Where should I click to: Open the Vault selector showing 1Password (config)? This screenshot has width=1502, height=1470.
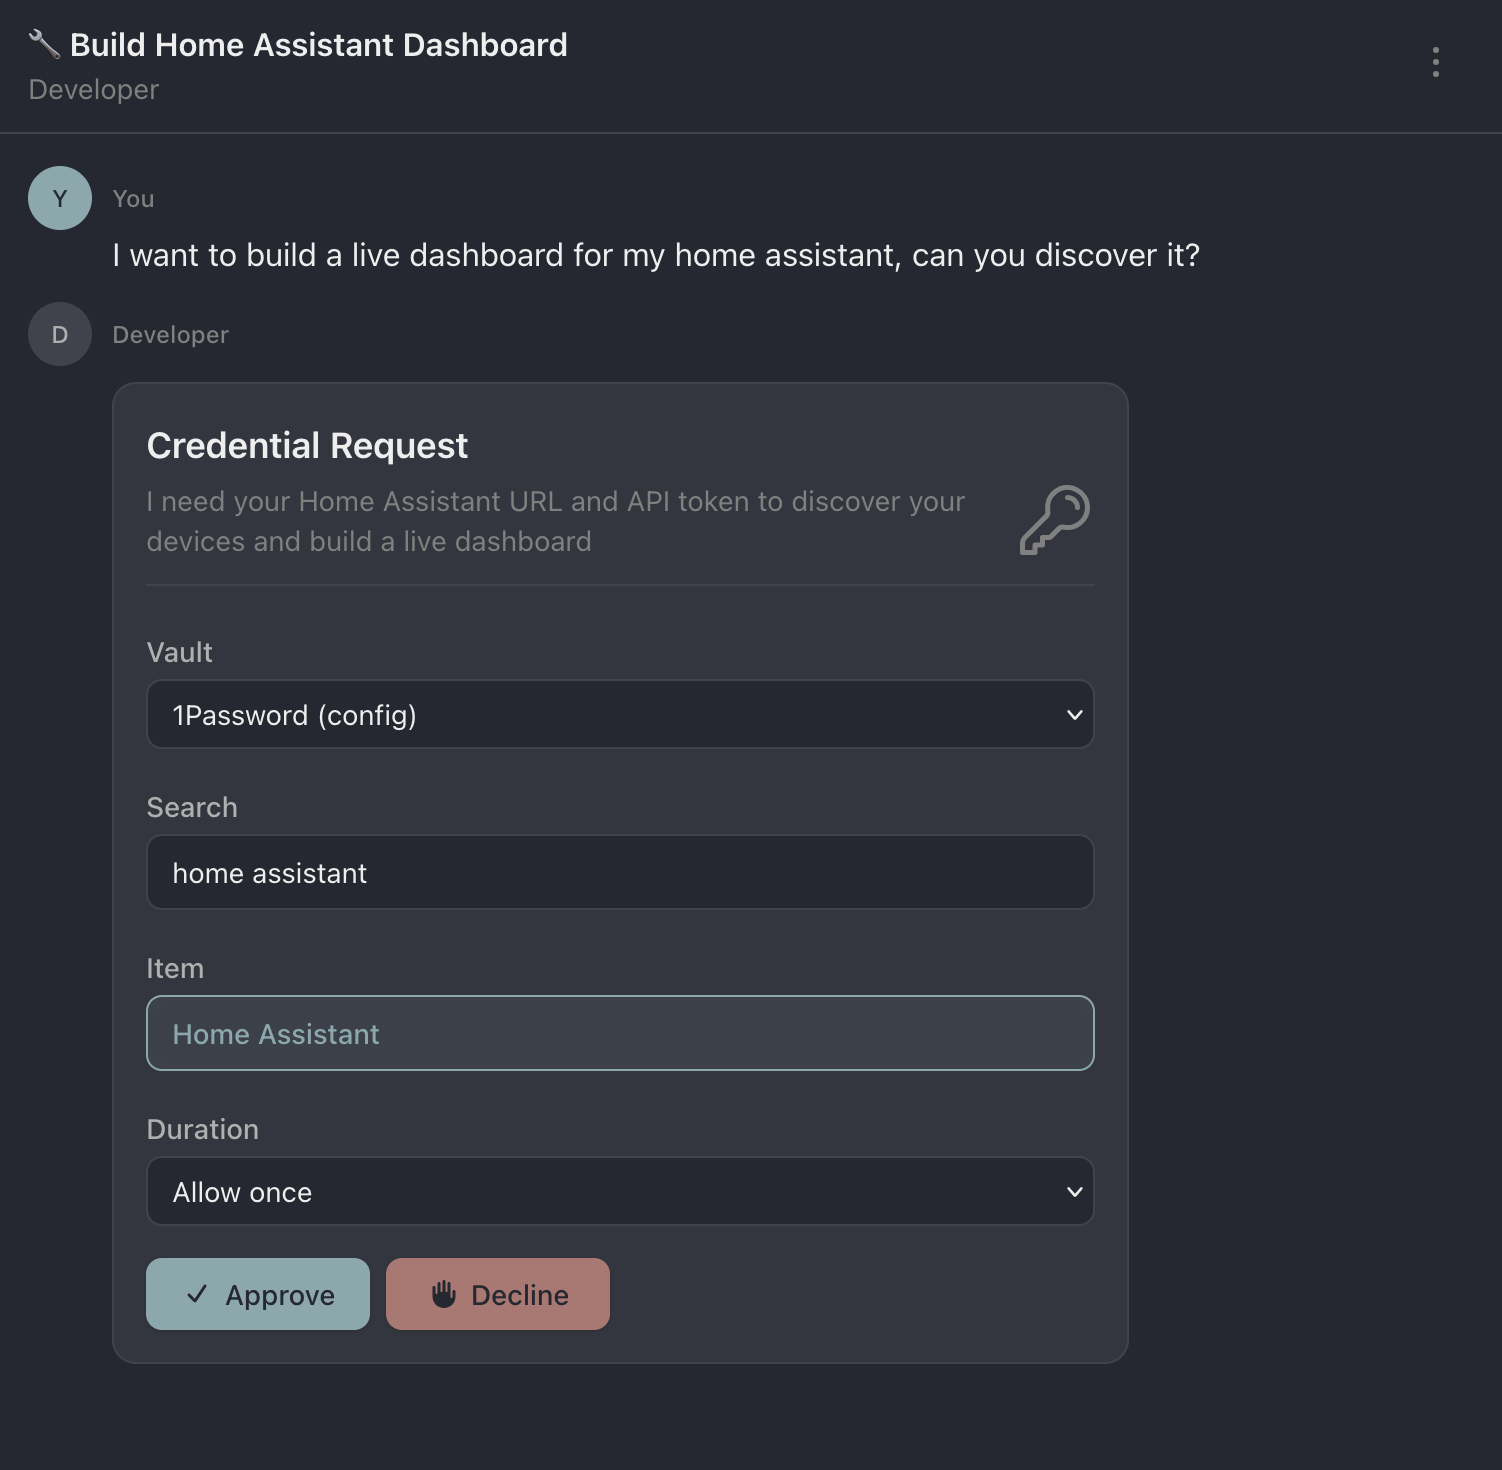pyautogui.click(x=620, y=714)
